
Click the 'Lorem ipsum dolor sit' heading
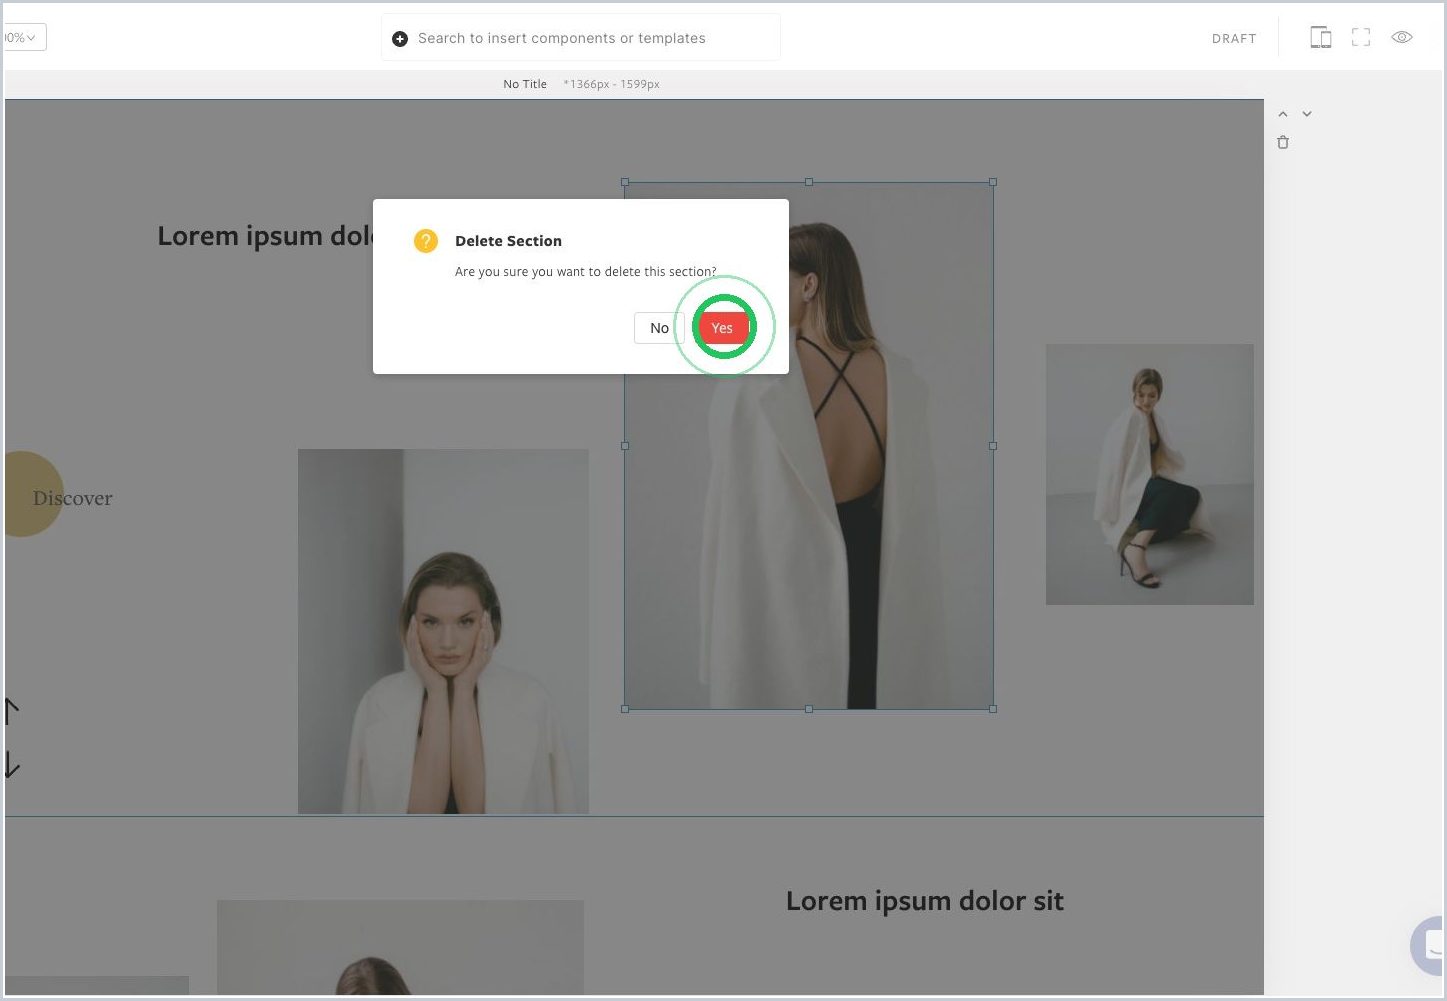click(925, 901)
